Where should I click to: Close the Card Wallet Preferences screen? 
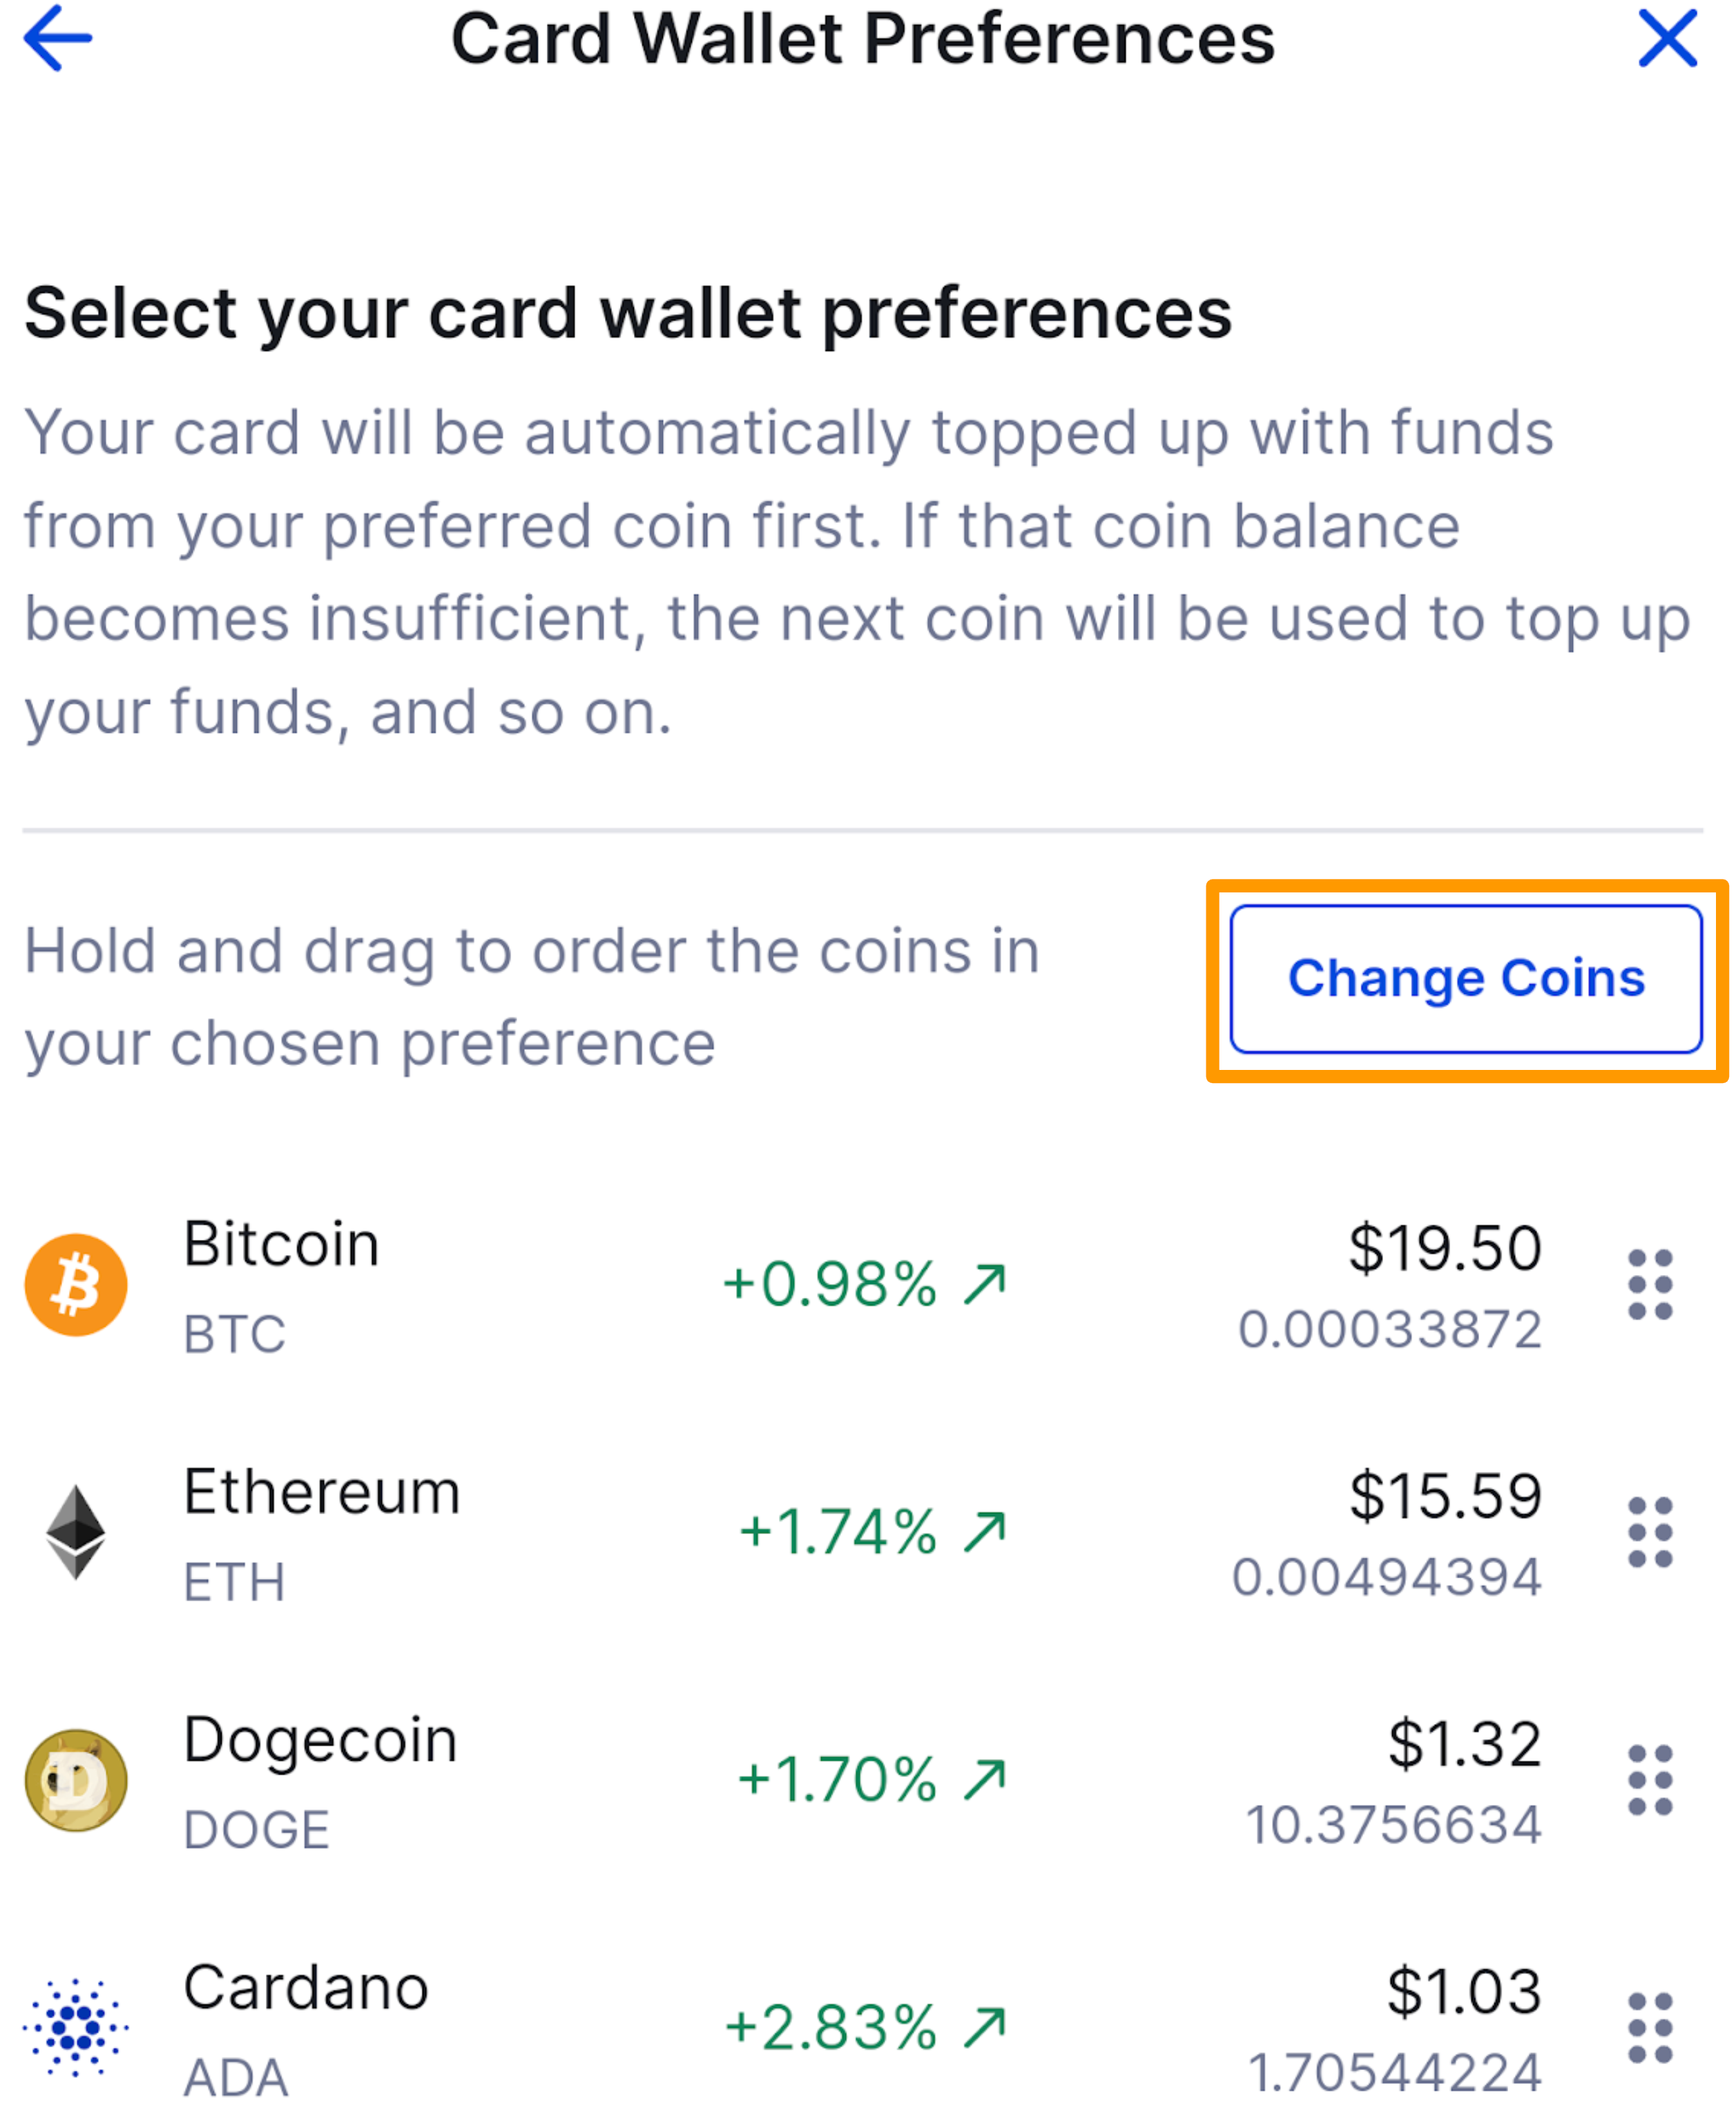click(x=1667, y=38)
